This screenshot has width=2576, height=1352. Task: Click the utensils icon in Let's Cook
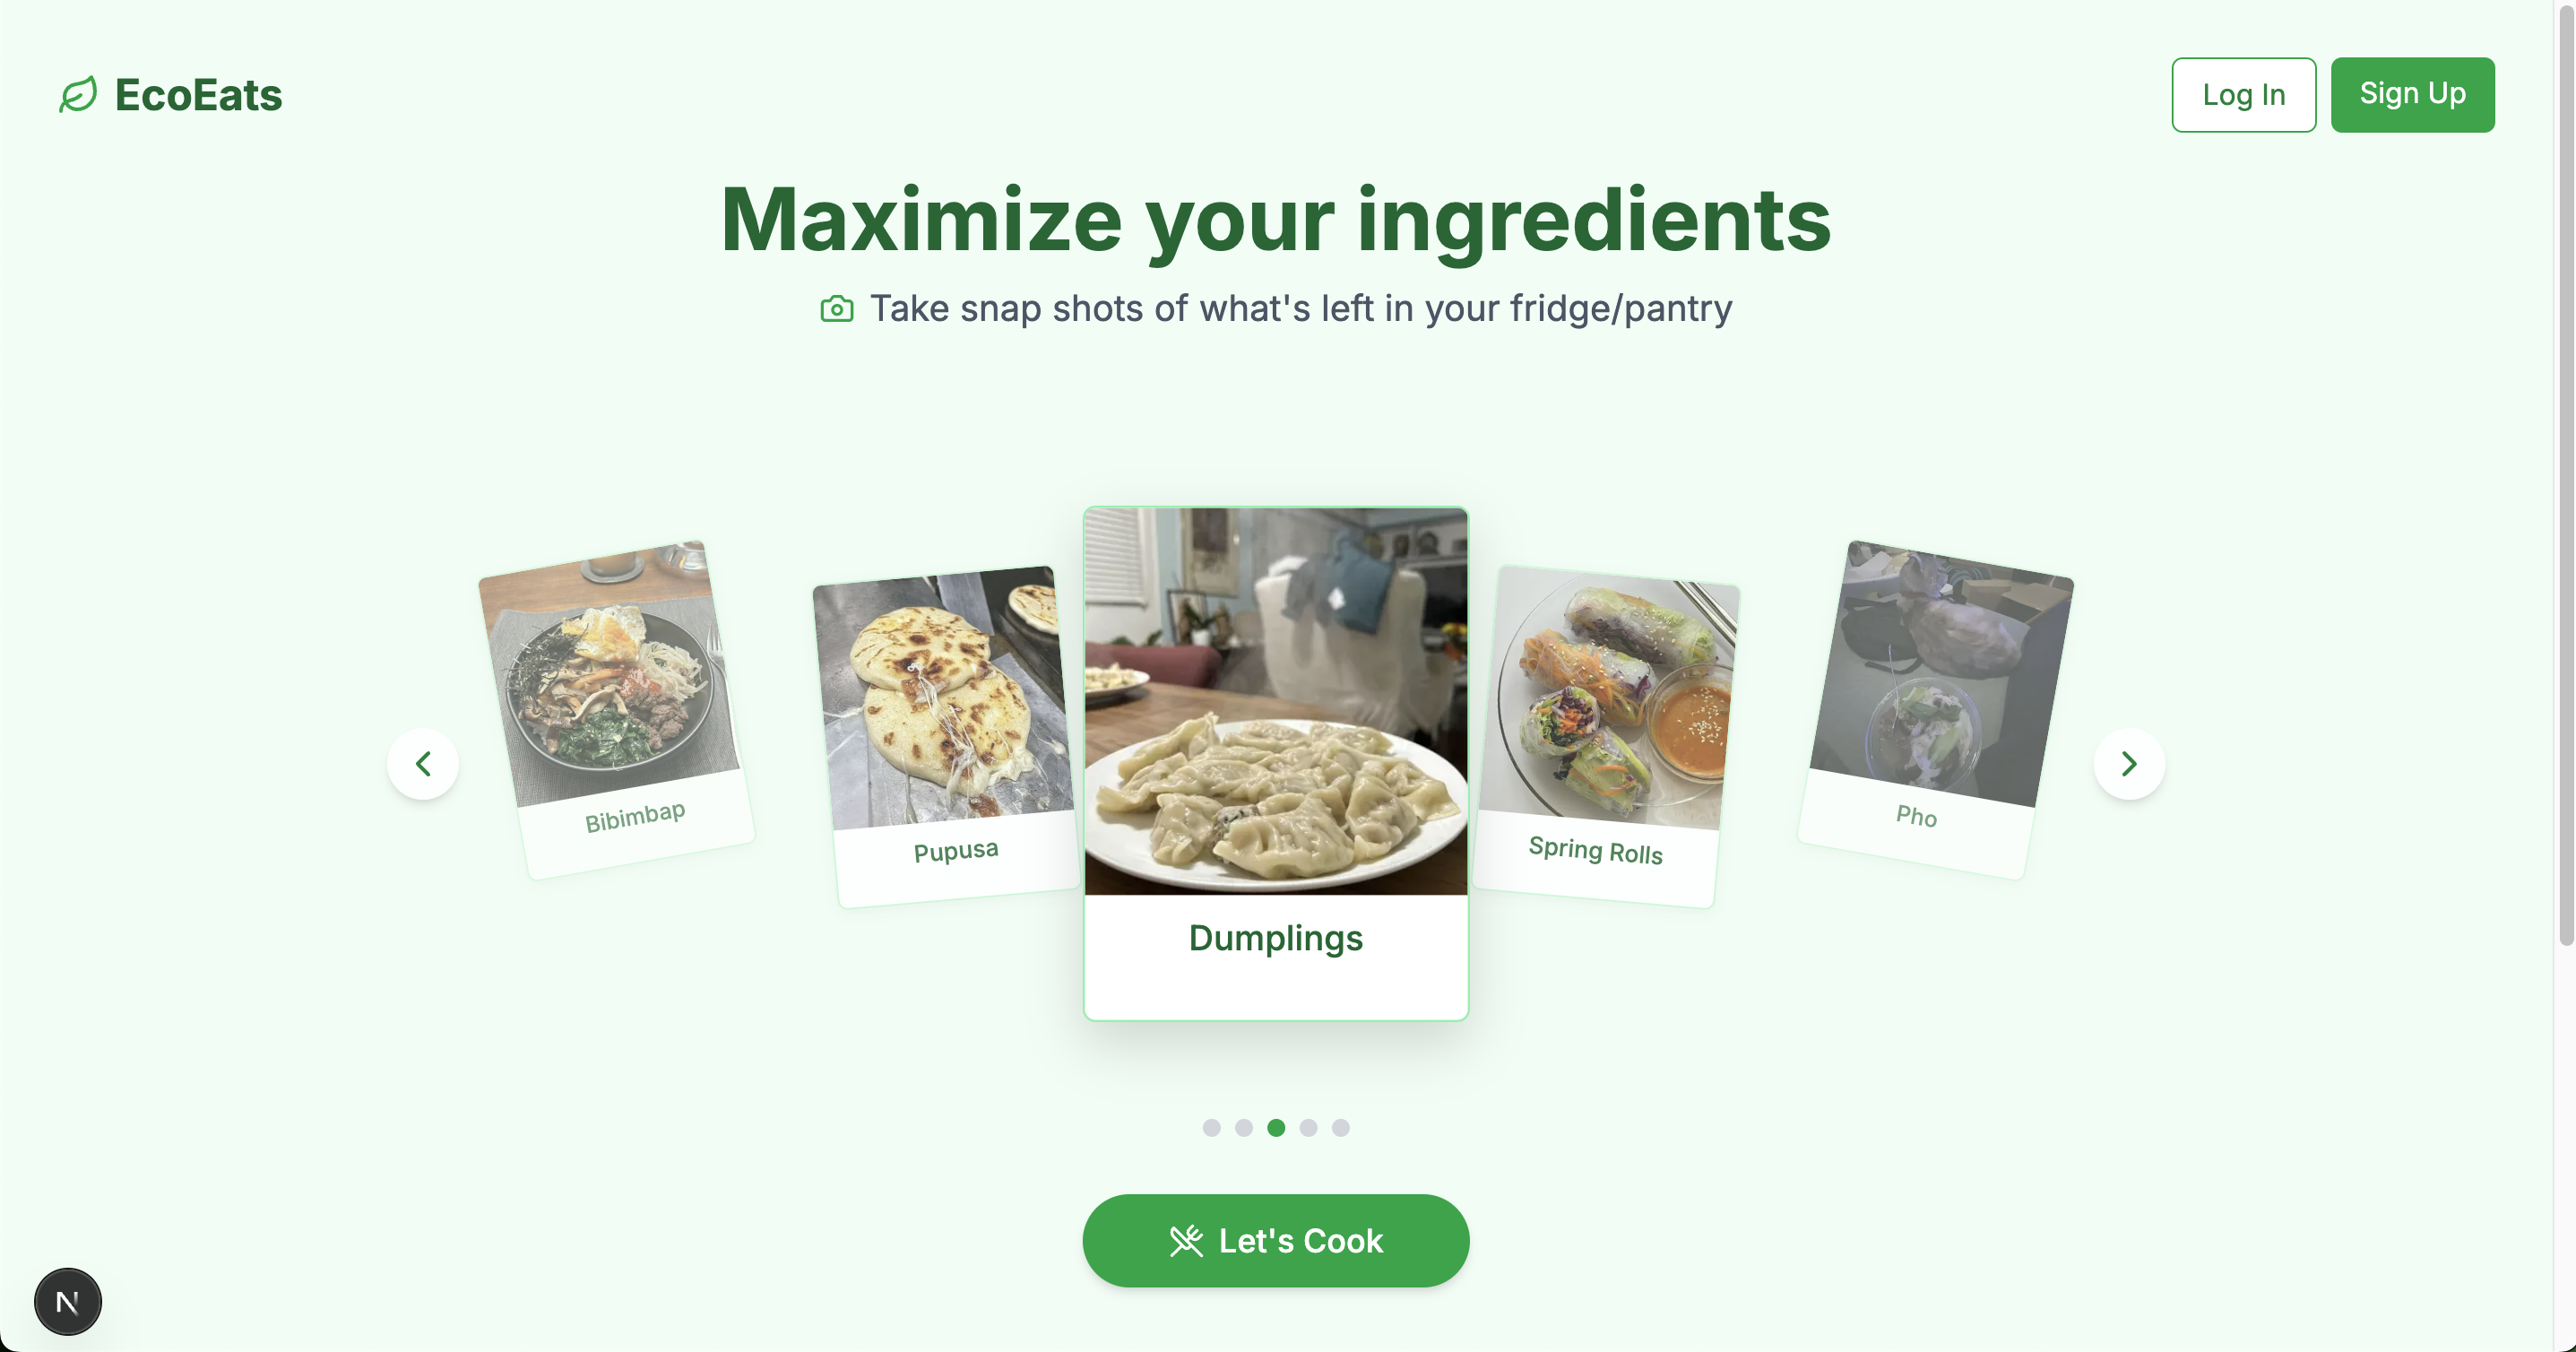(x=1186, y=1241)
